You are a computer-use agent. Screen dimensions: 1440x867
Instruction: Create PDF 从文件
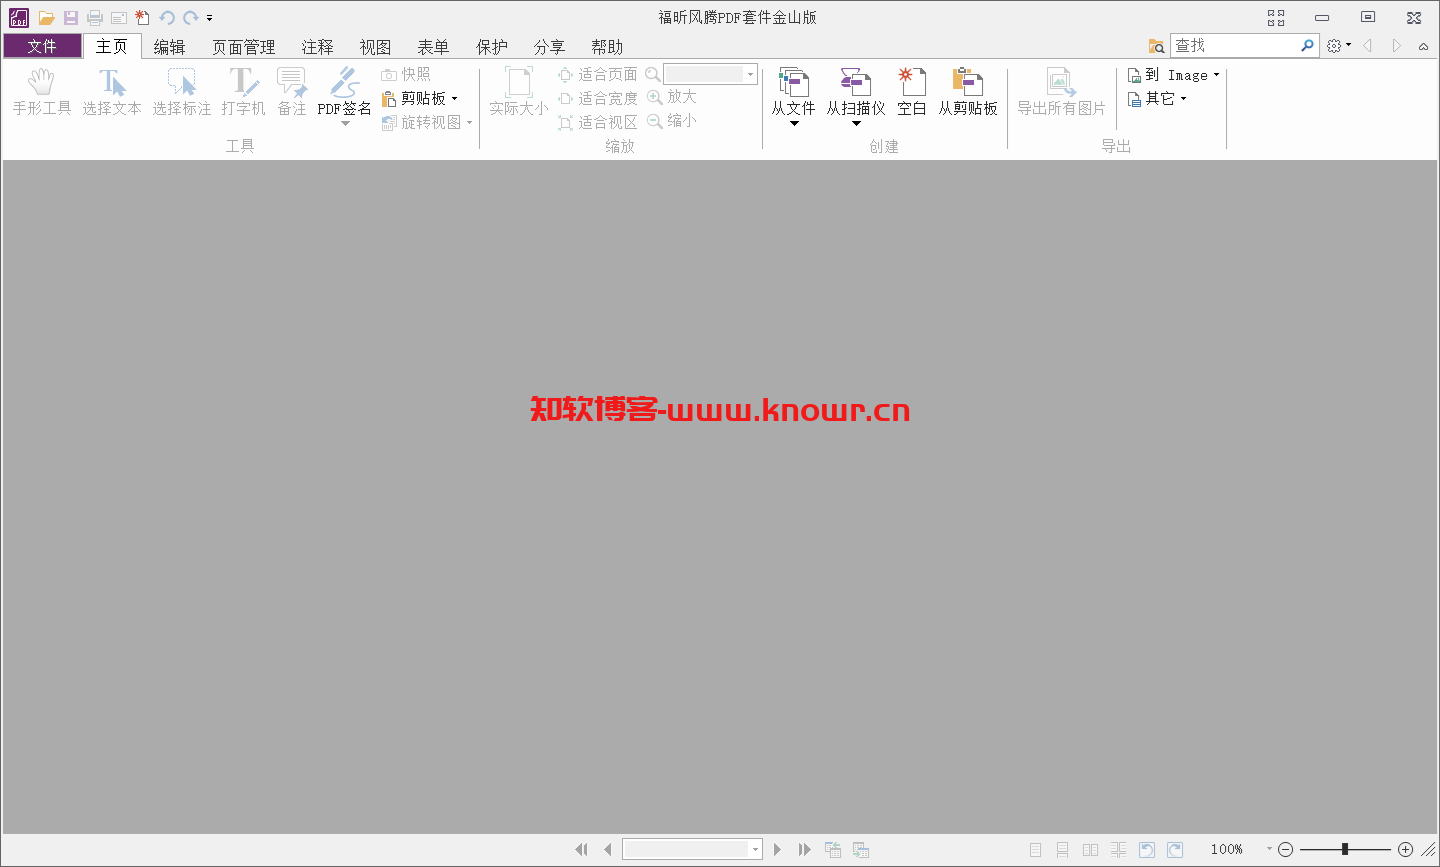(794, 90)
